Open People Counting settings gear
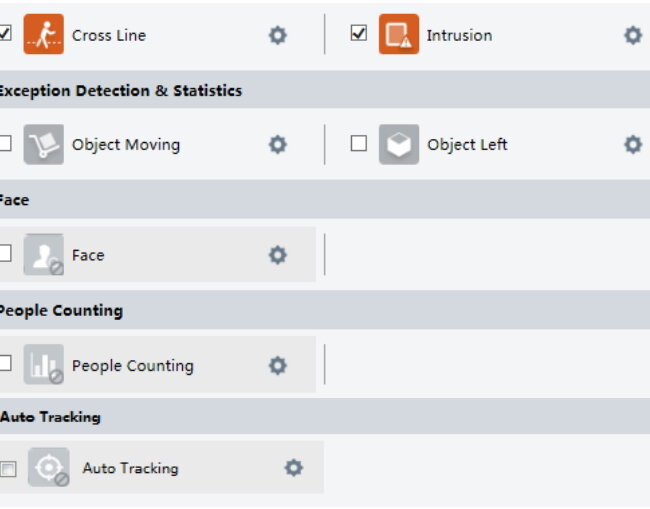The image size is (650, 509). tap(278, 366)
